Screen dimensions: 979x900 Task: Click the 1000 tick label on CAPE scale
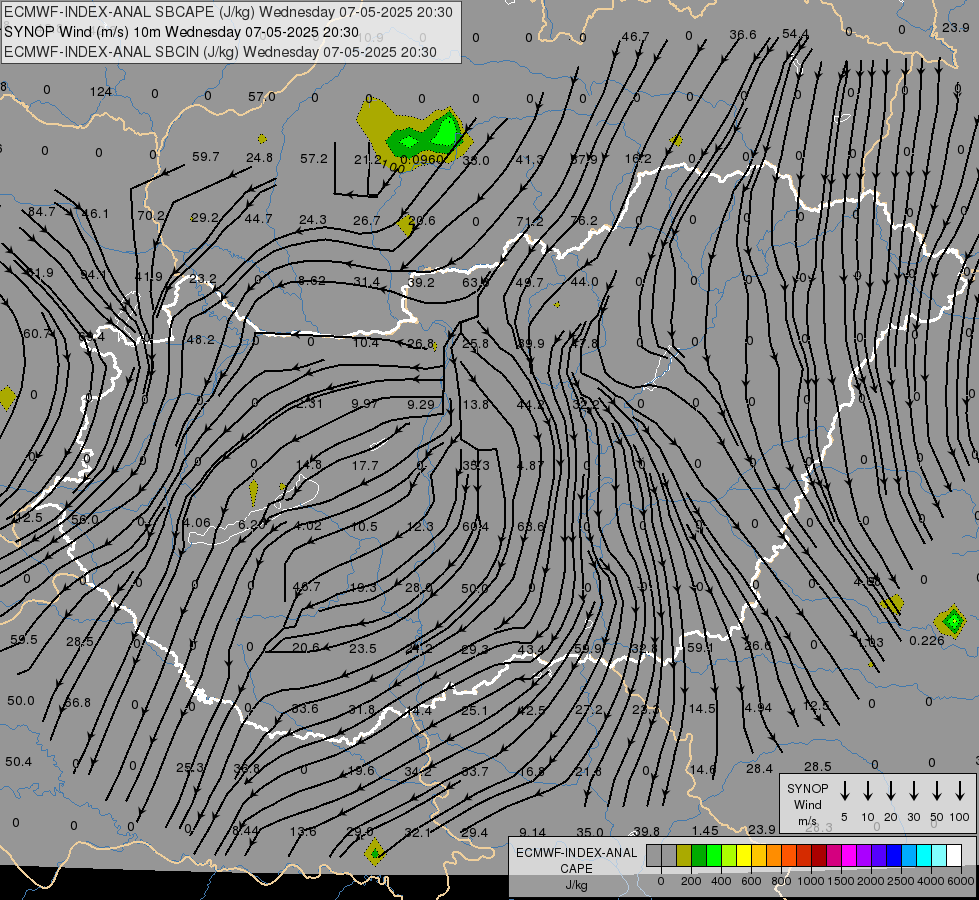(x=810, y=881)
